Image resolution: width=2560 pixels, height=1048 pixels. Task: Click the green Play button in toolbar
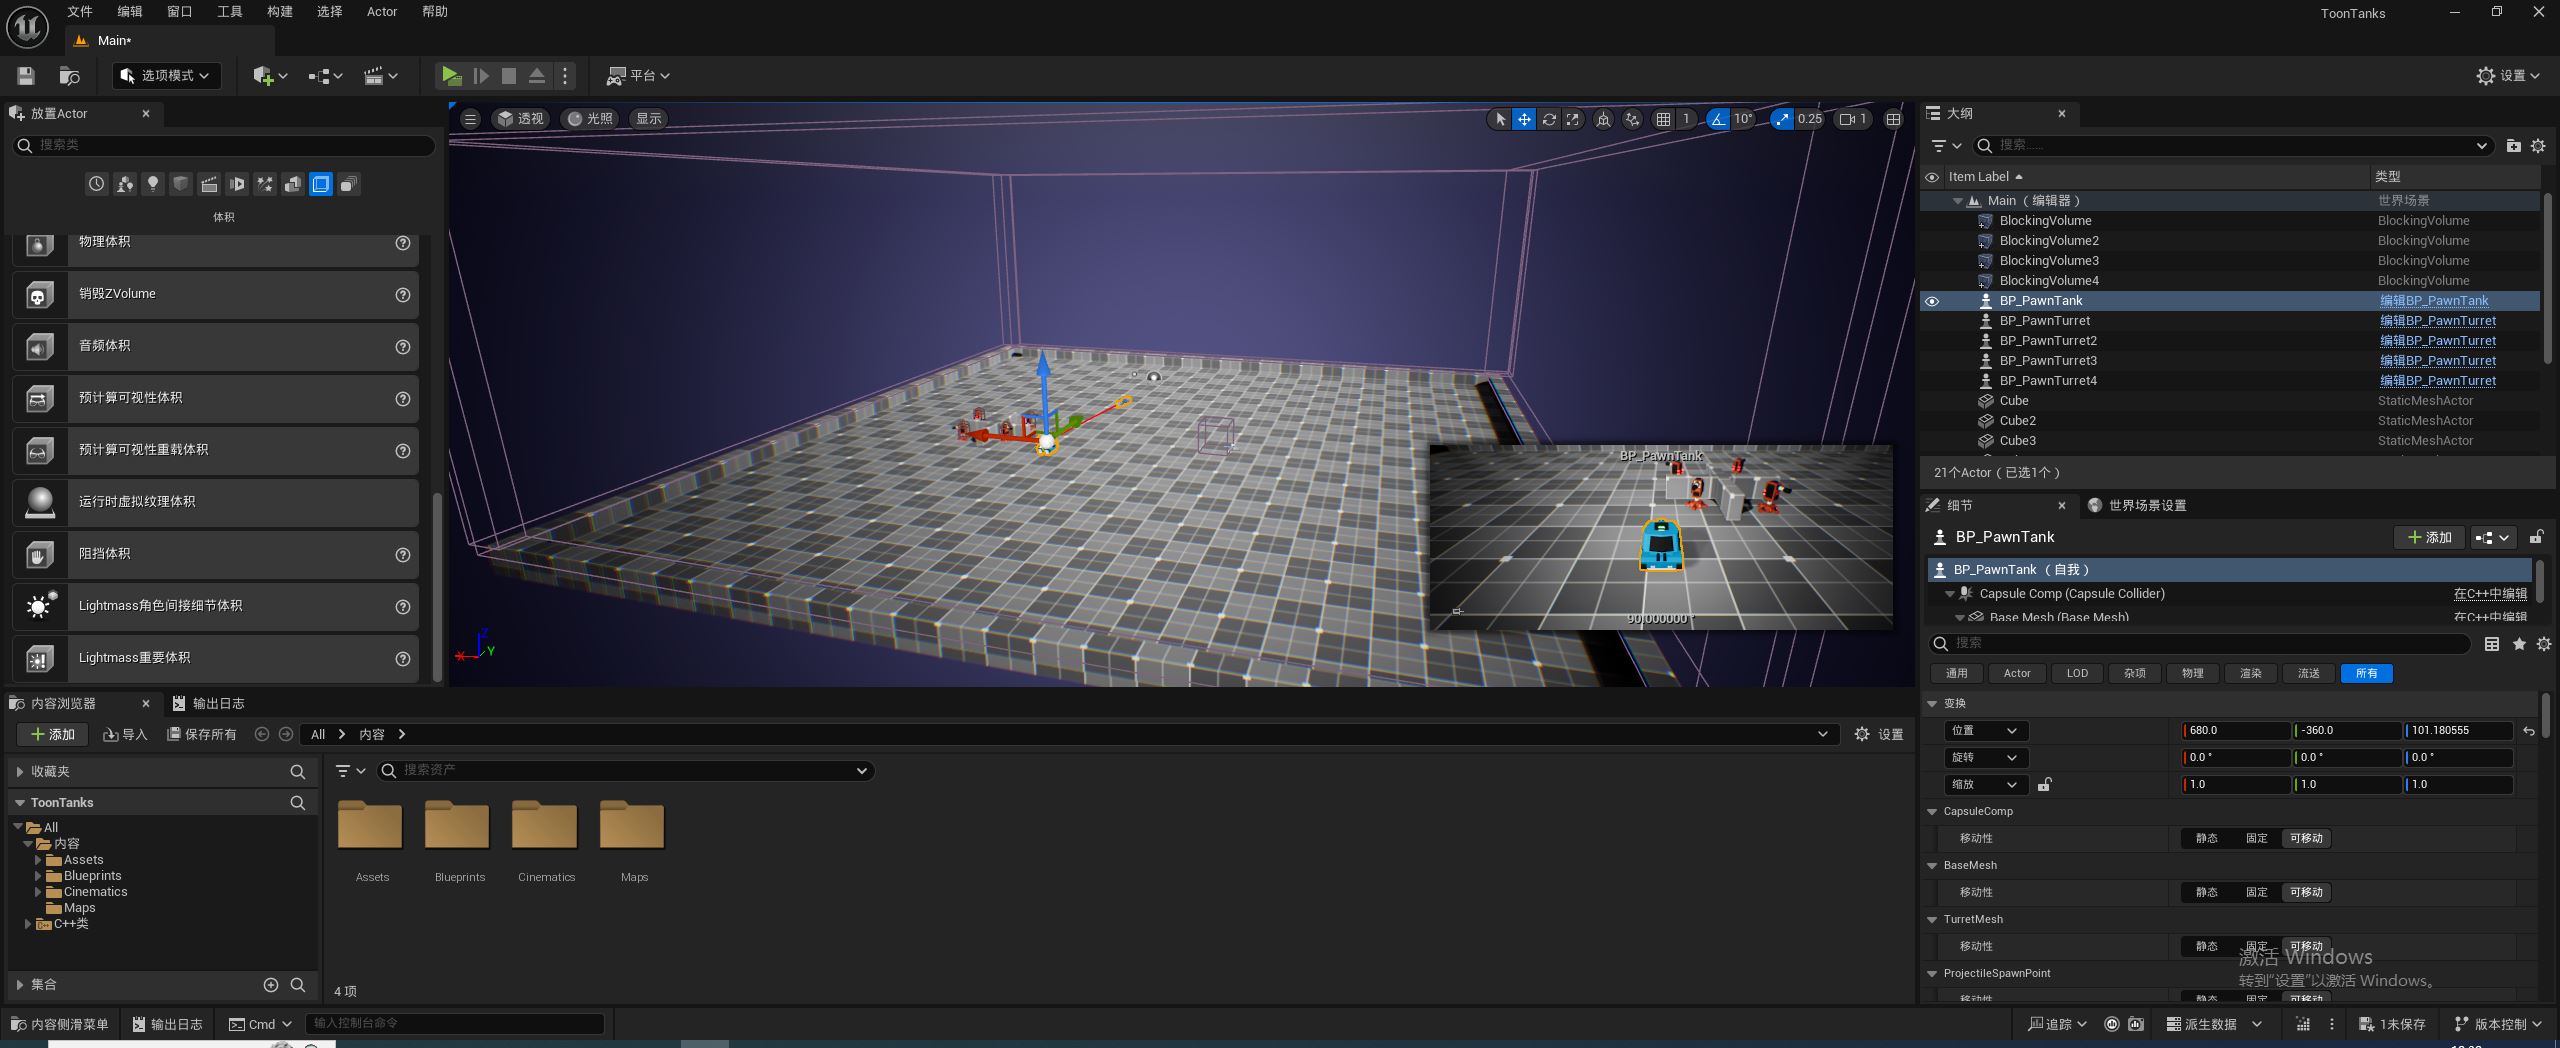click(x=451, y=76)
